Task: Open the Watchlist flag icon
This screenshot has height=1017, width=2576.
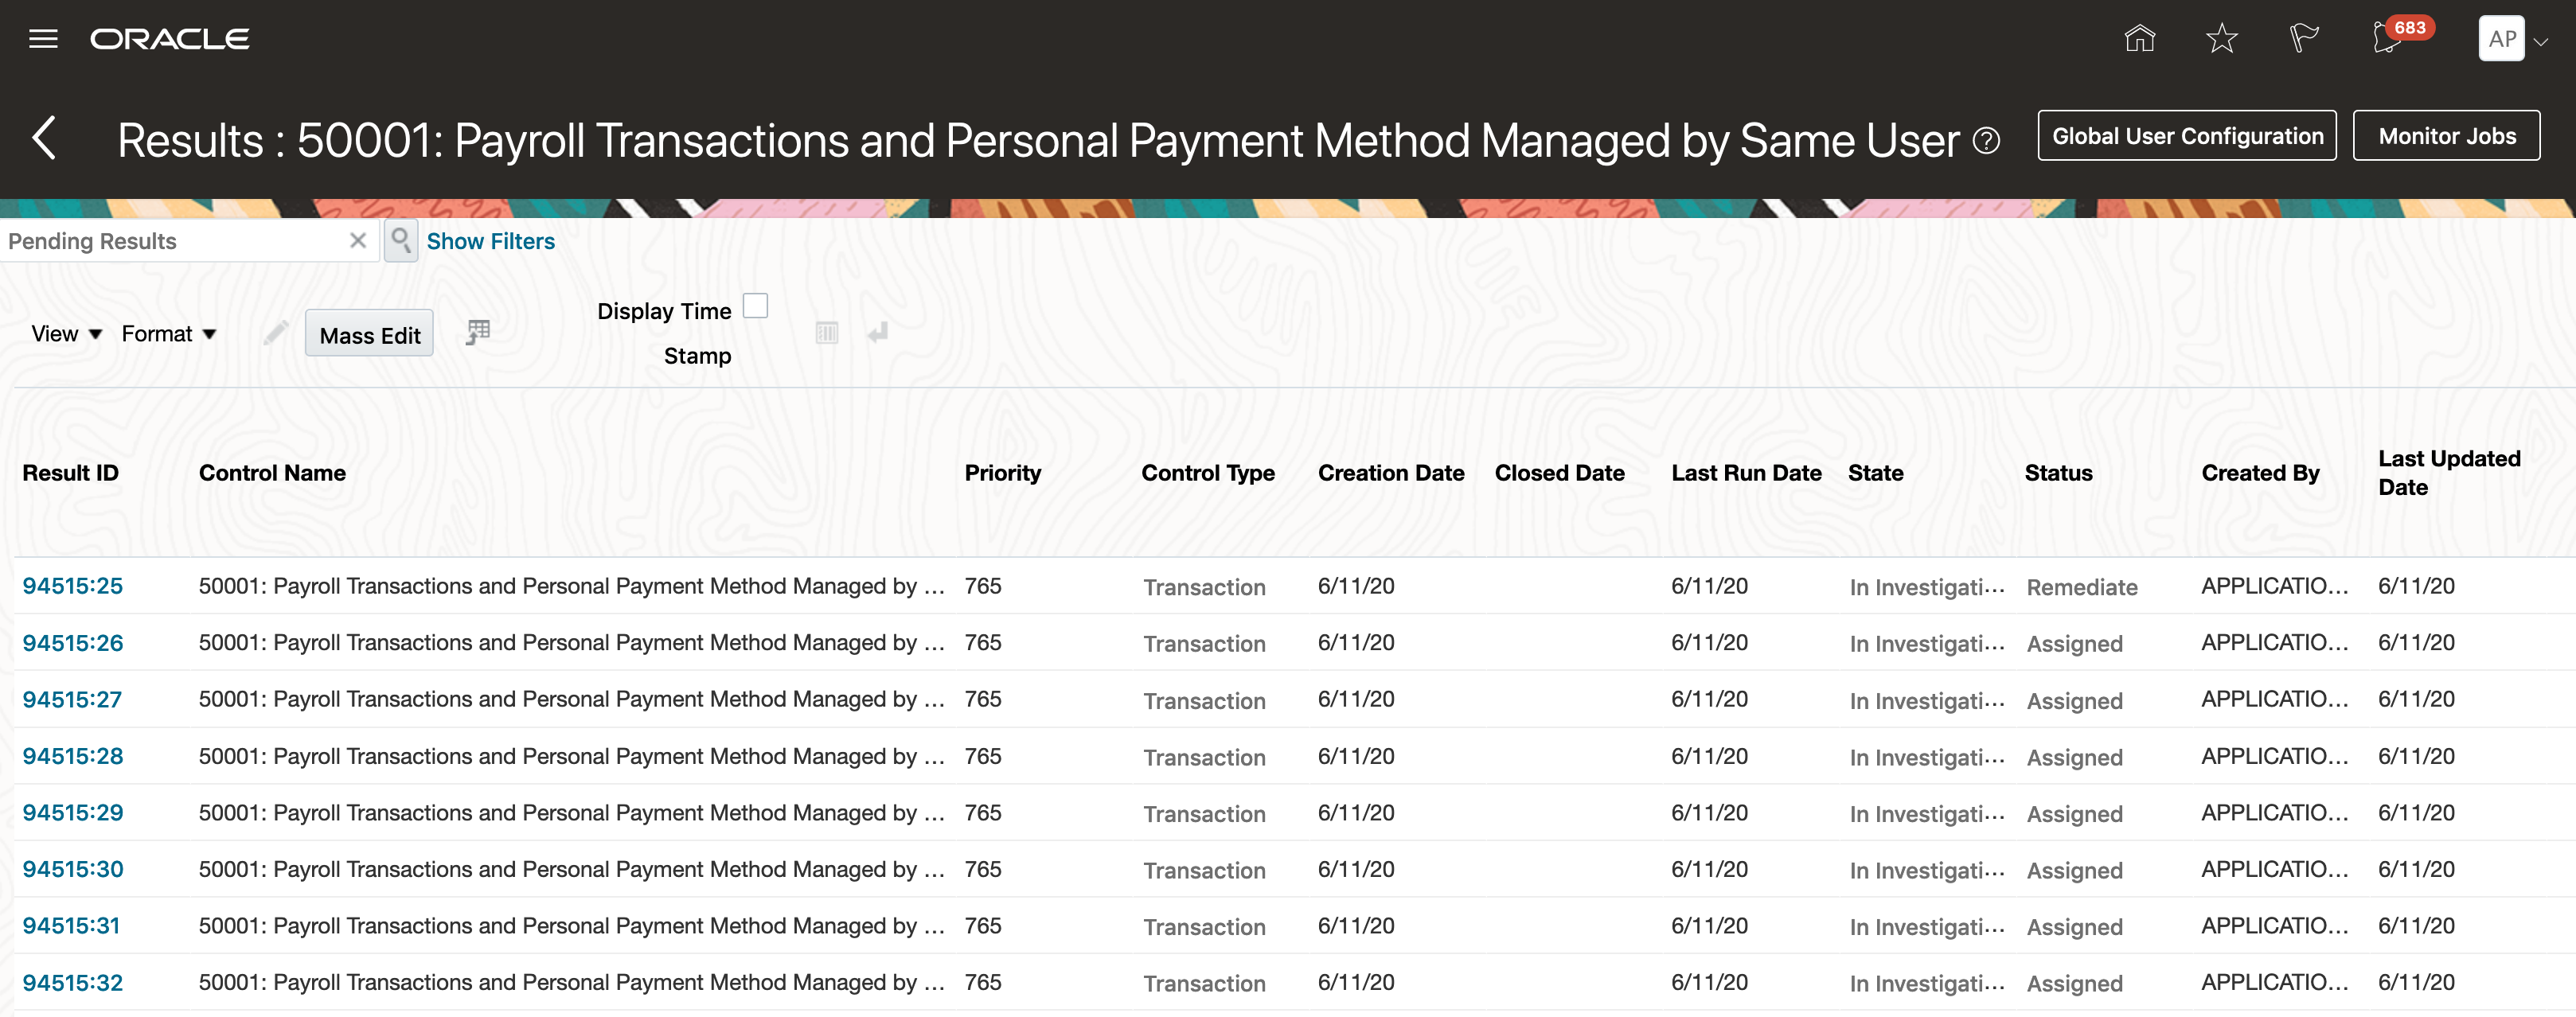Action: click(2303, 39)
